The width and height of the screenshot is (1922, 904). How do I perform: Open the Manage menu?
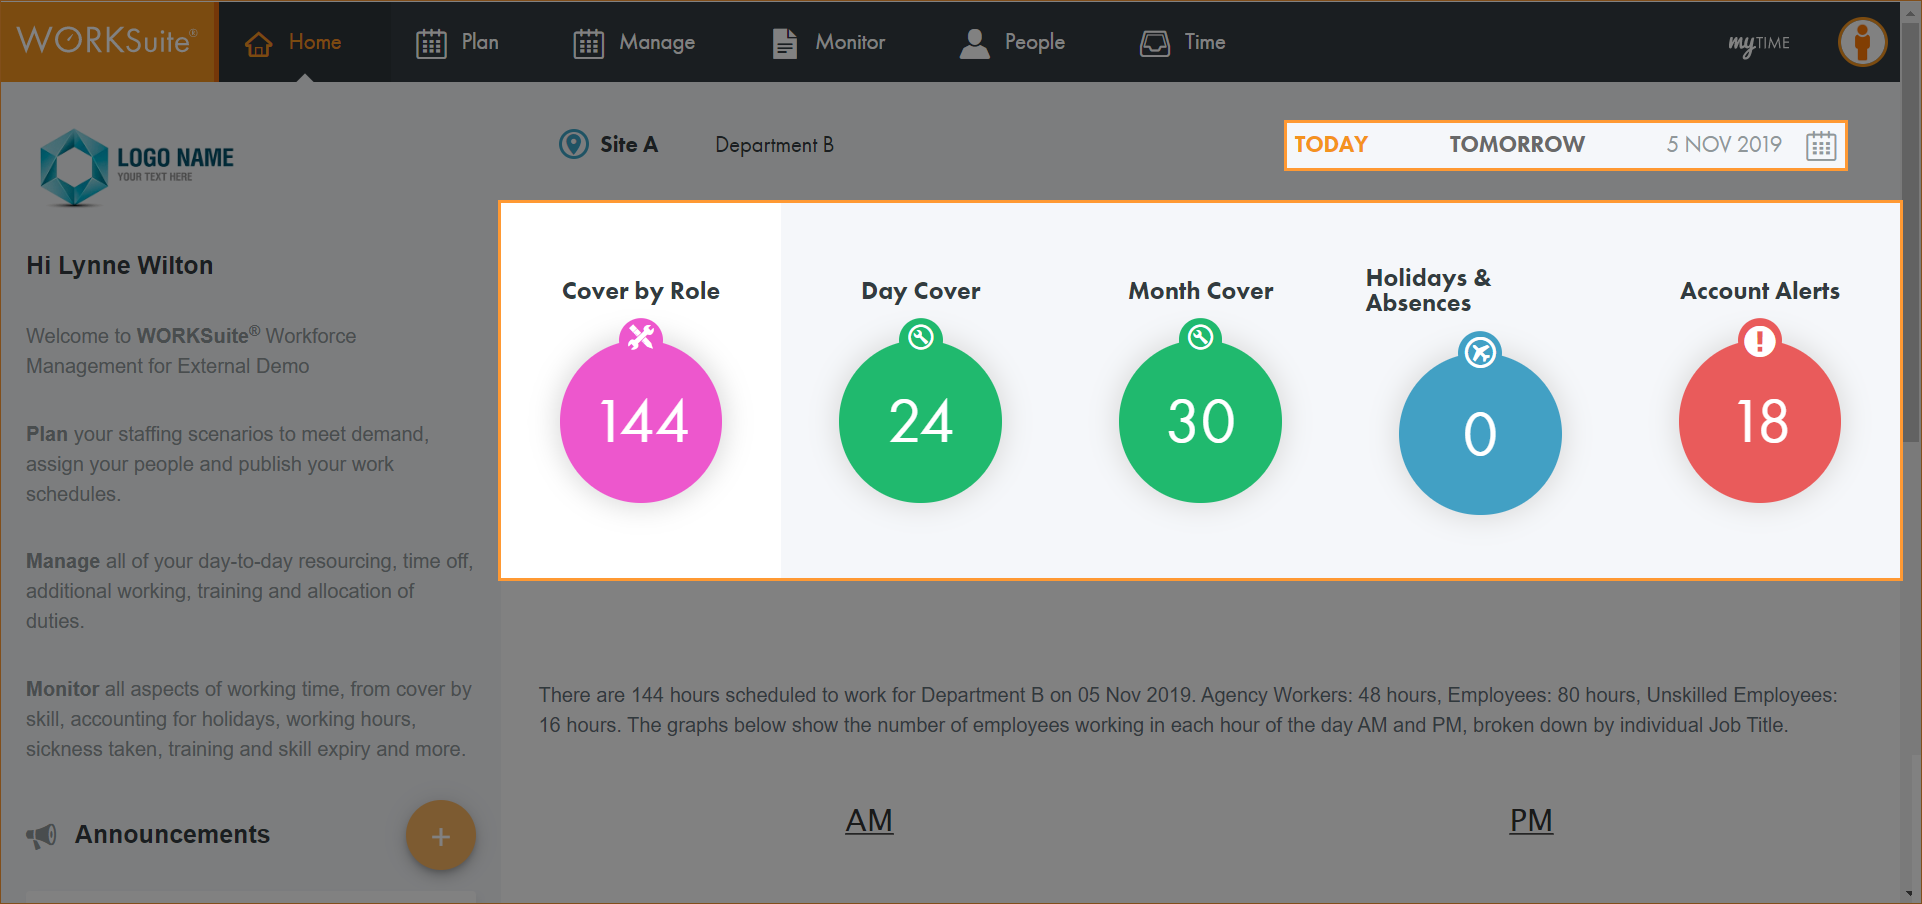pos(634,42)
